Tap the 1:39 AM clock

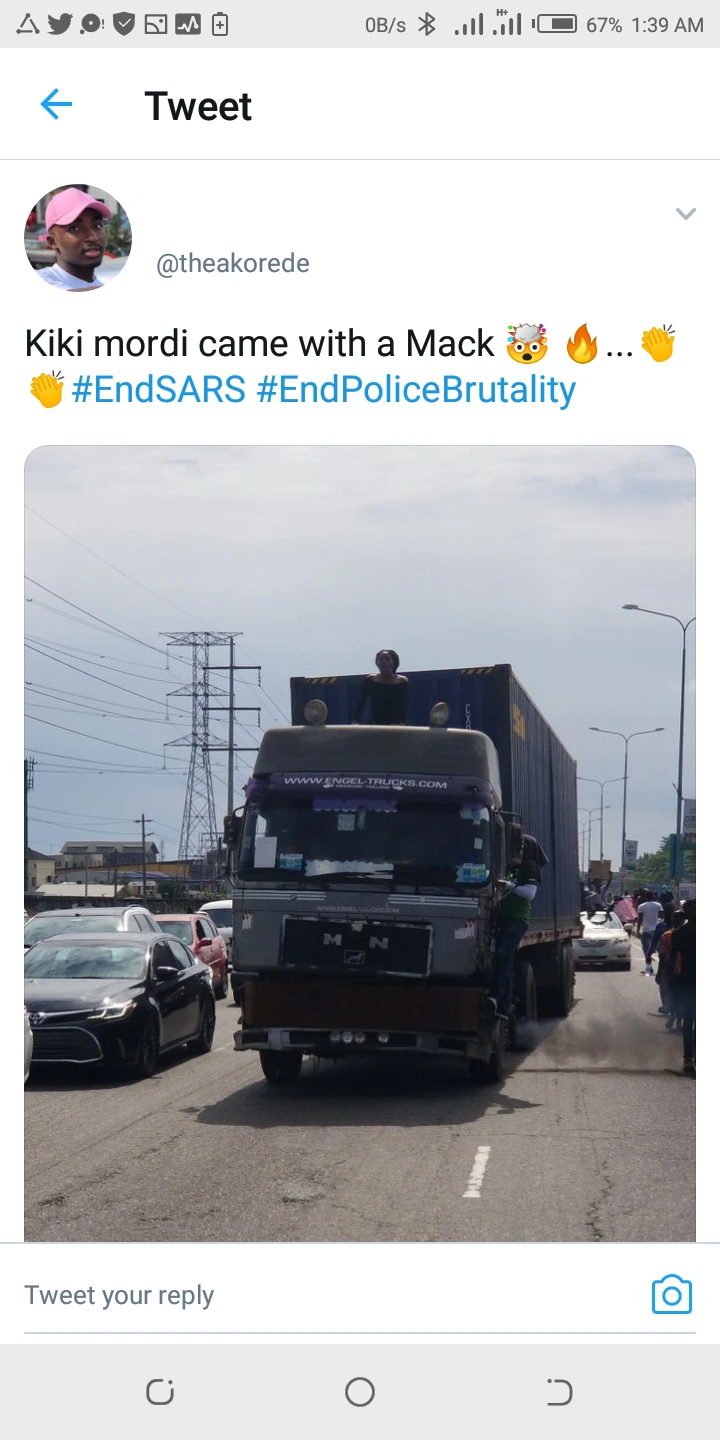[667, 25]
